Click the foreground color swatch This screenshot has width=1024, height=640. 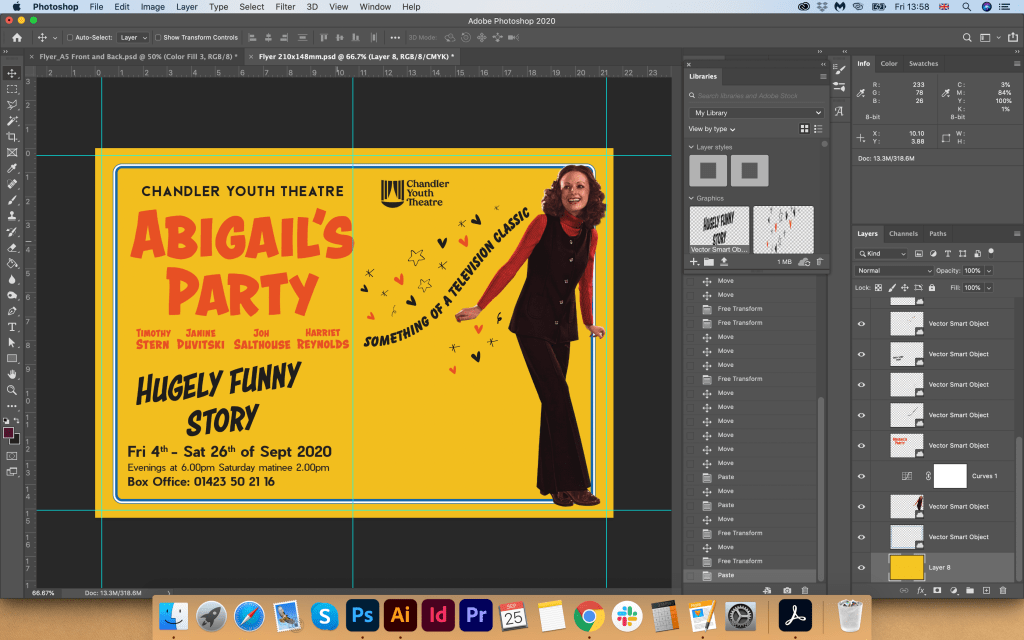9,433
